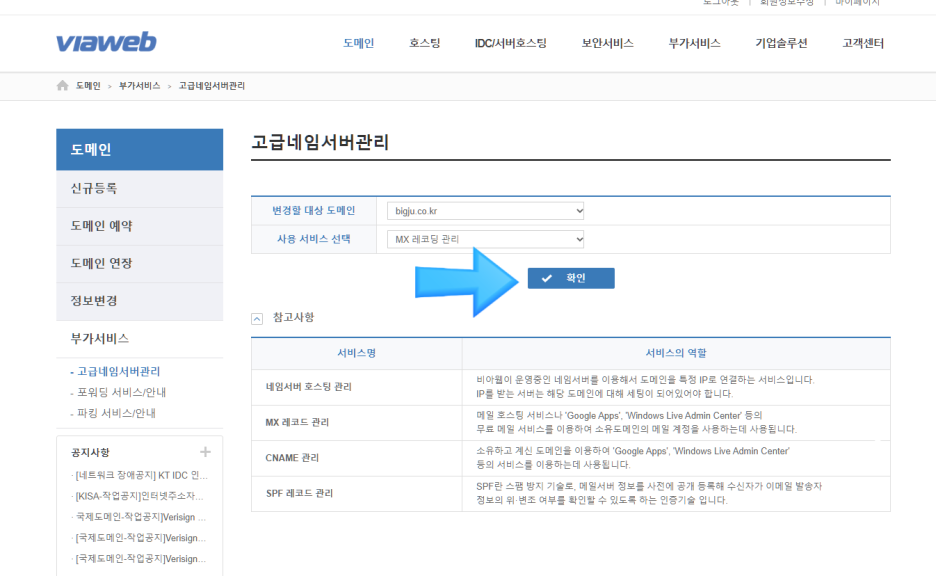Collapse 참고사항 section with its chevron icon
The height and width of the screenshot is (576, 936).
click(x=257, y=319)
